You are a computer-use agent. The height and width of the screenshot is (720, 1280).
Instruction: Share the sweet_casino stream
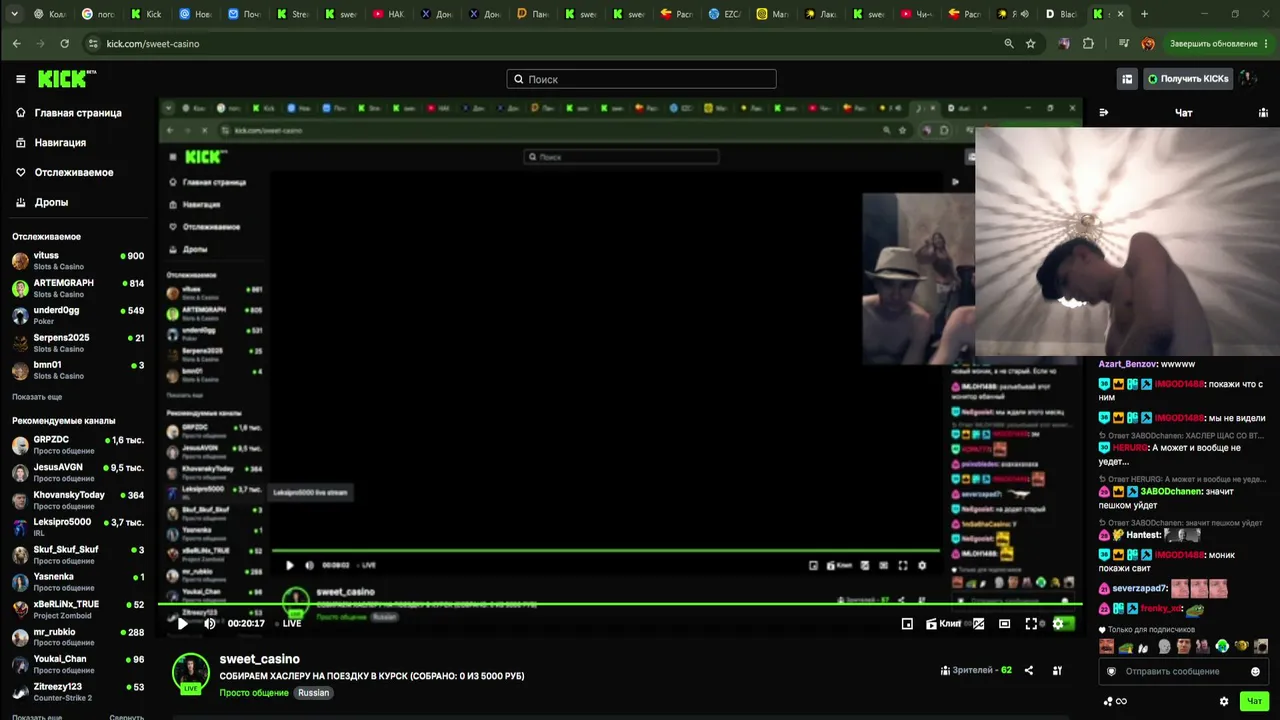pyautogui.click(x=1029, y=670)
